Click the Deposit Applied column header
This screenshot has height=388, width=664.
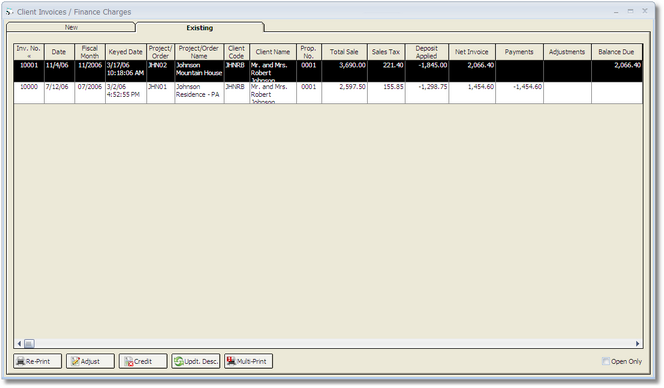point(427,52)
